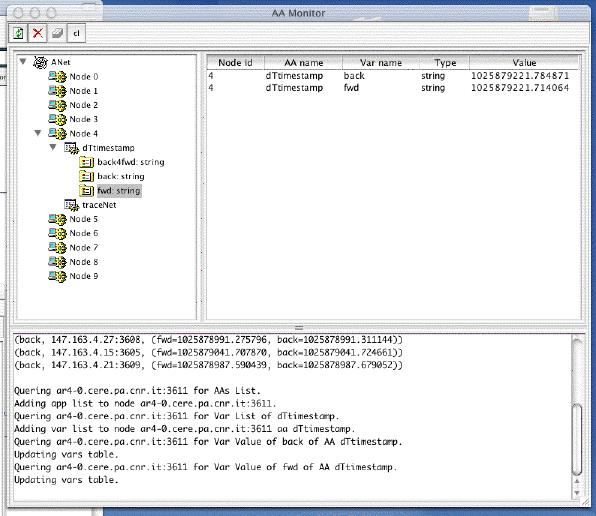Click the green refresh toolbar icon
The image size is (596, 516).
18,33
